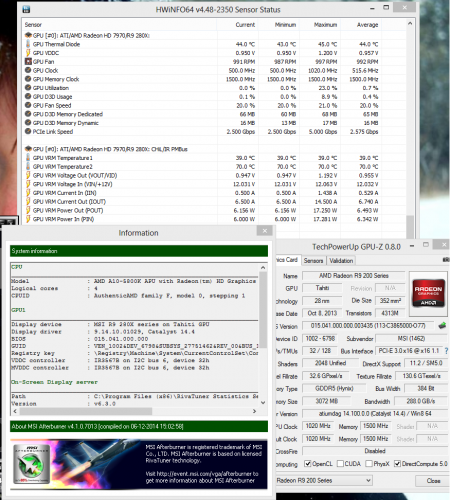Click the GPU Fan sensor icon

click(x=28, y=62)
